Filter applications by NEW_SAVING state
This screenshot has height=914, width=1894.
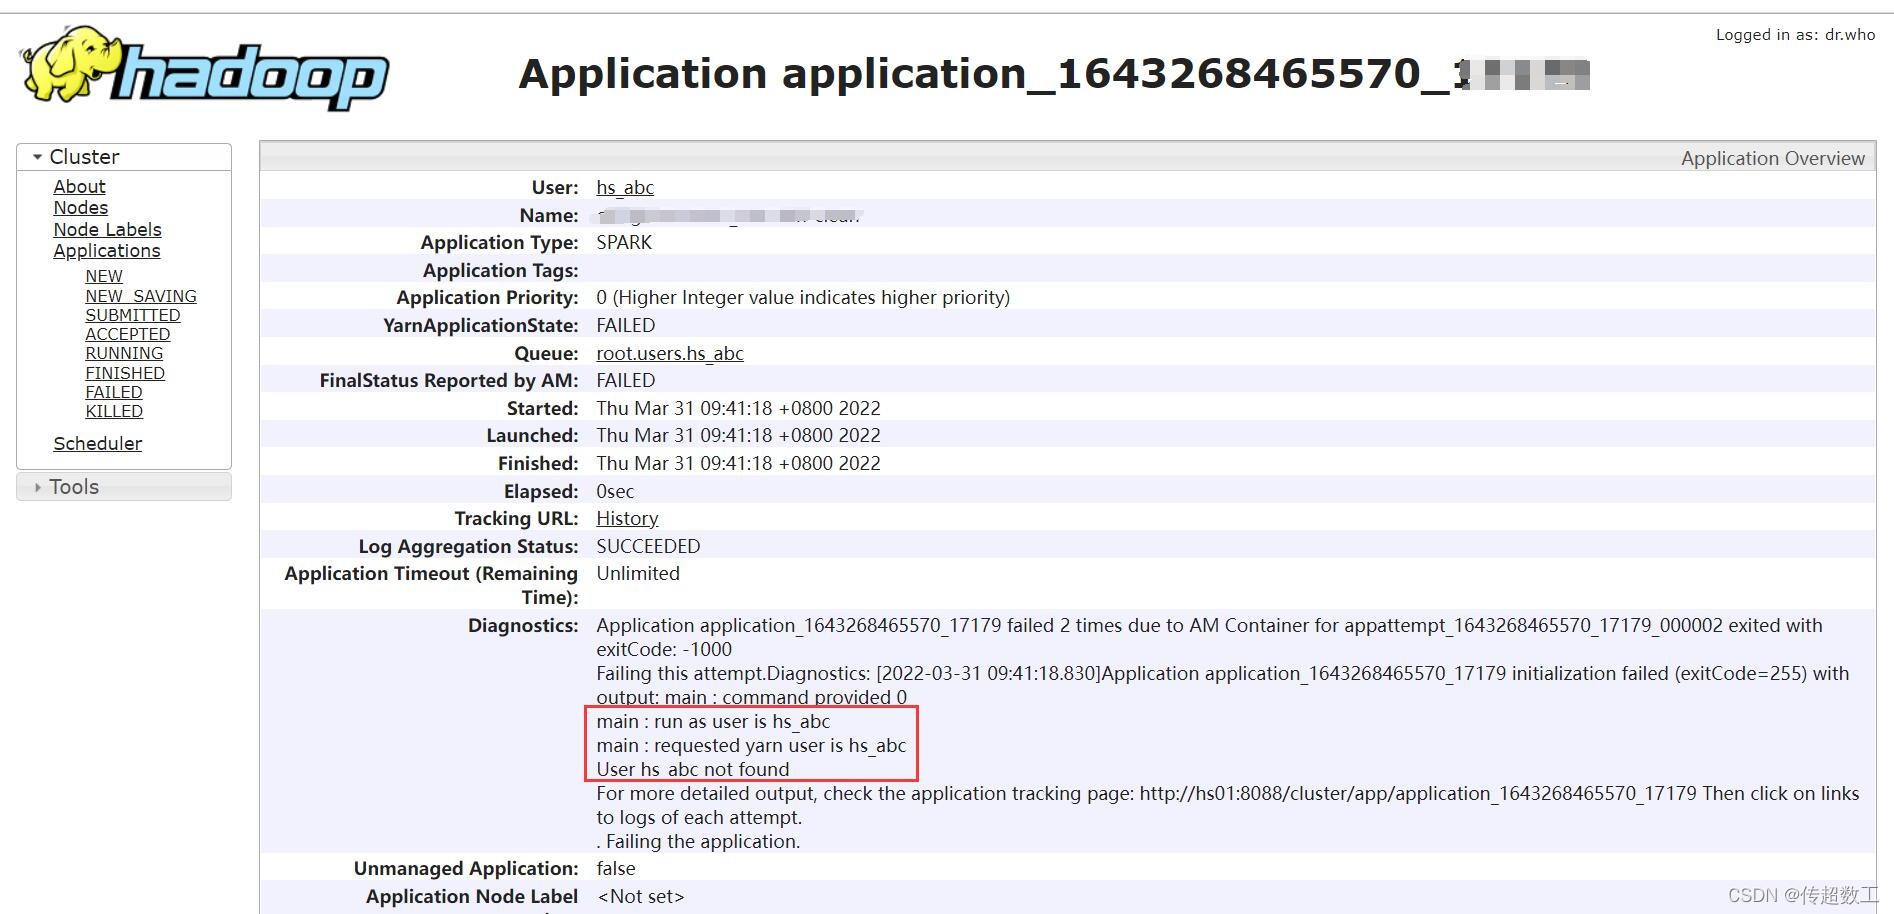coord(141,297)
